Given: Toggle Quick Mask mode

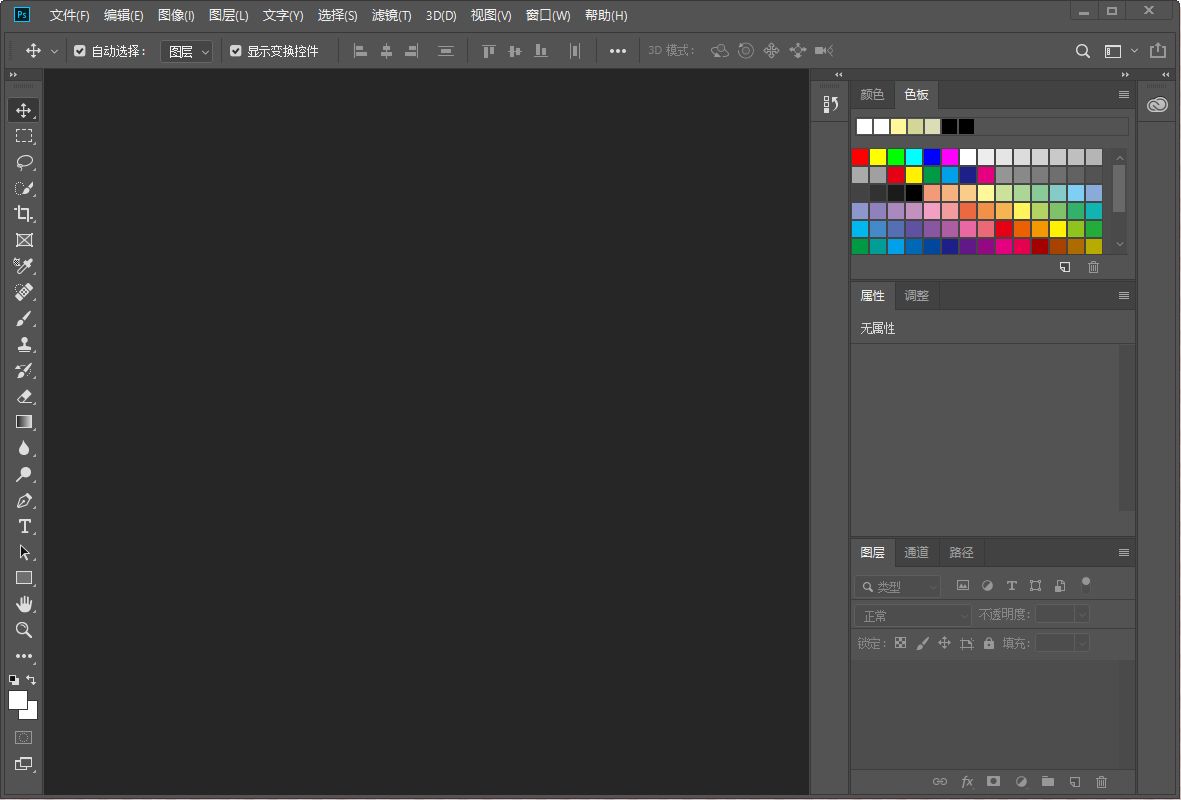Looking at the screenshot, I should tap(24, 737).
